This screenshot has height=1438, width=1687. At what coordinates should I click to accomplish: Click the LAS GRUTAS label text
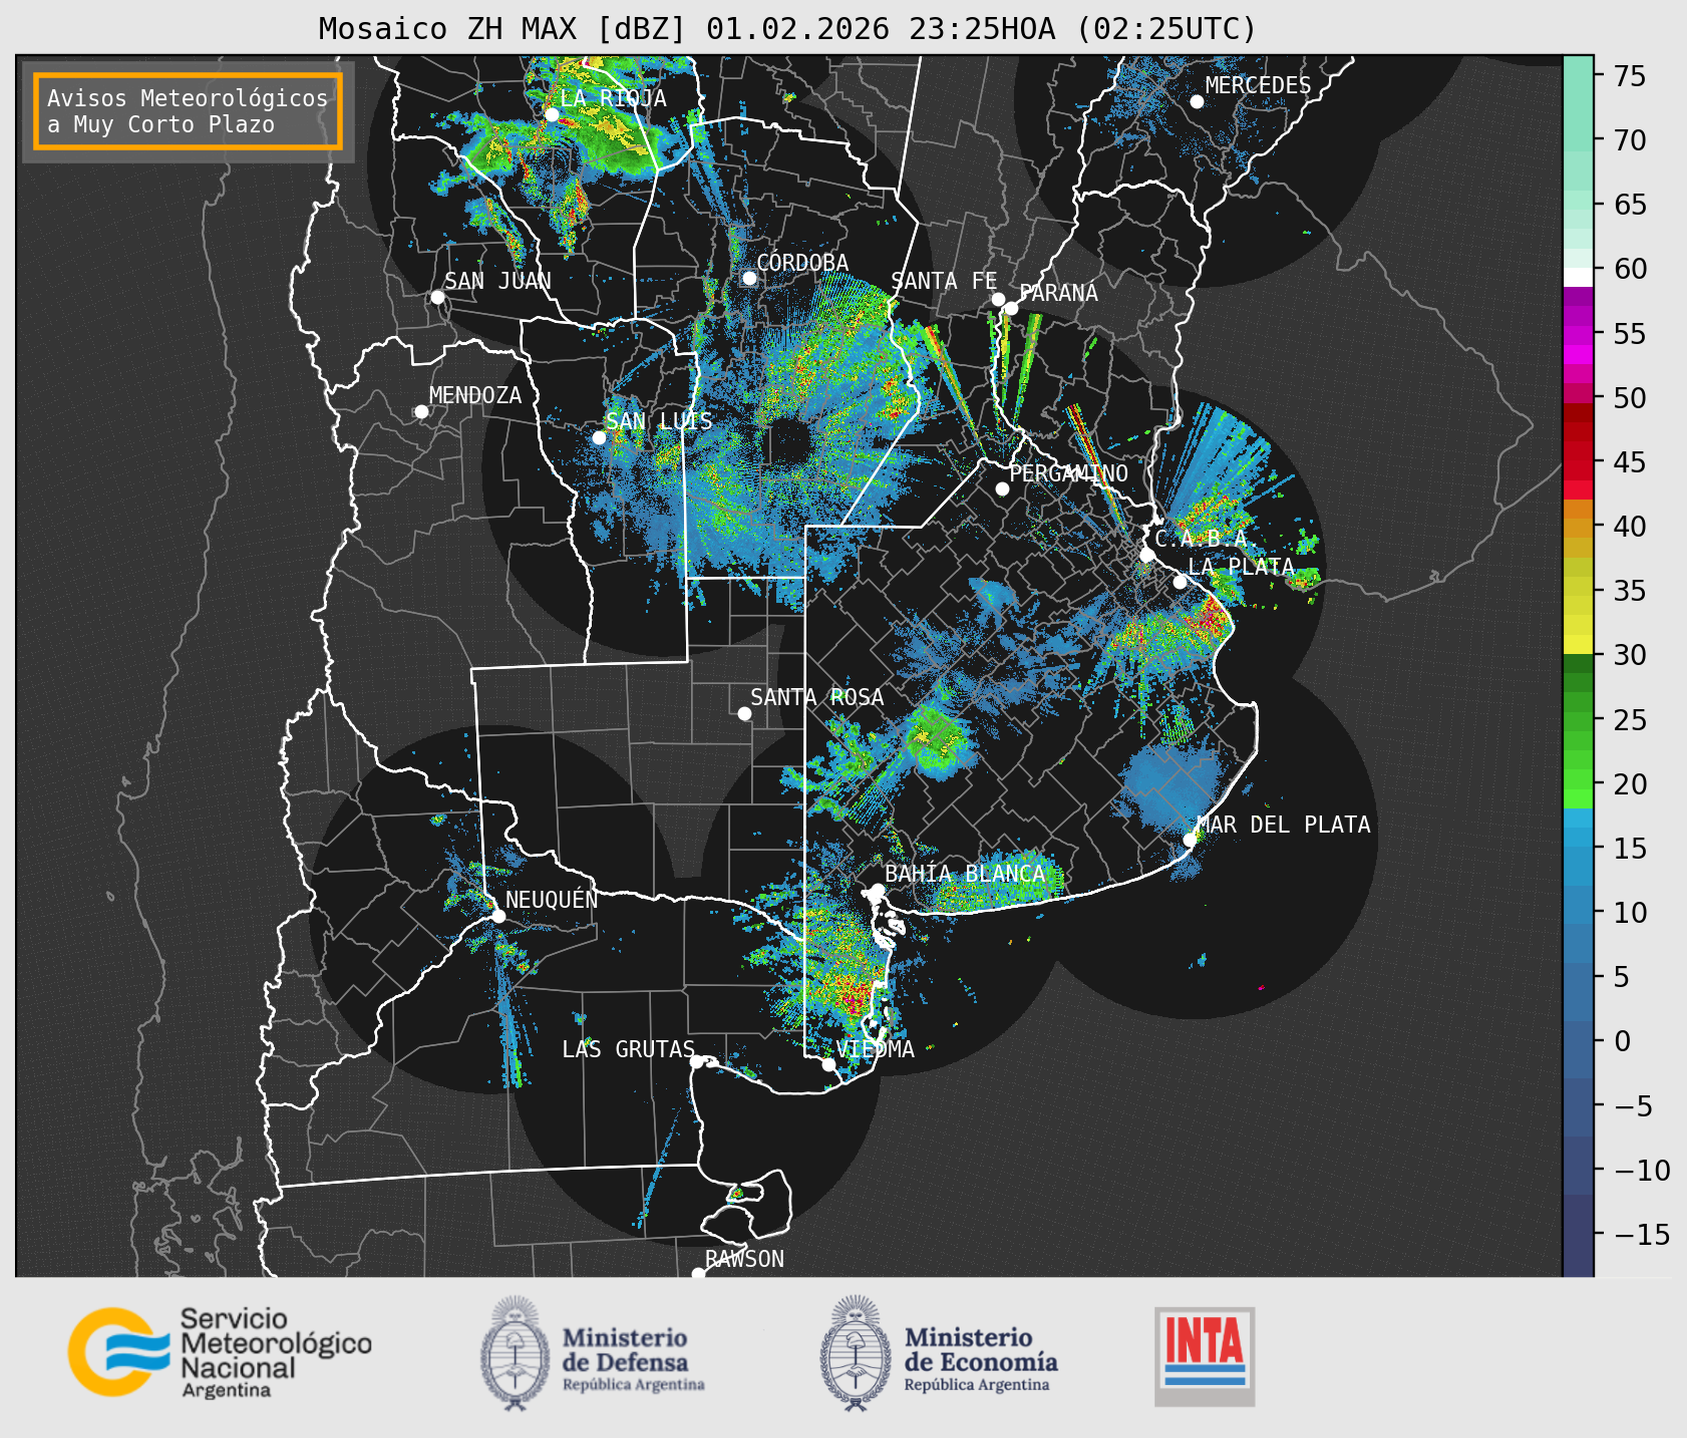pos(628,1049)
